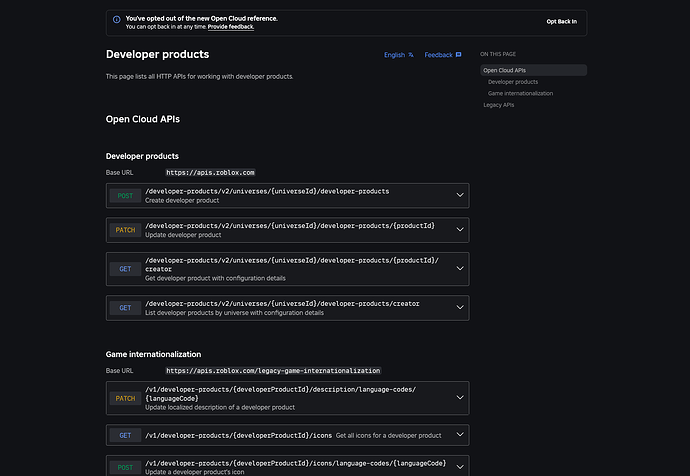This screenshot has width=690, height=476.
Task: Click the legacy-game-internationalization base URL
Action: pos(273,371)
